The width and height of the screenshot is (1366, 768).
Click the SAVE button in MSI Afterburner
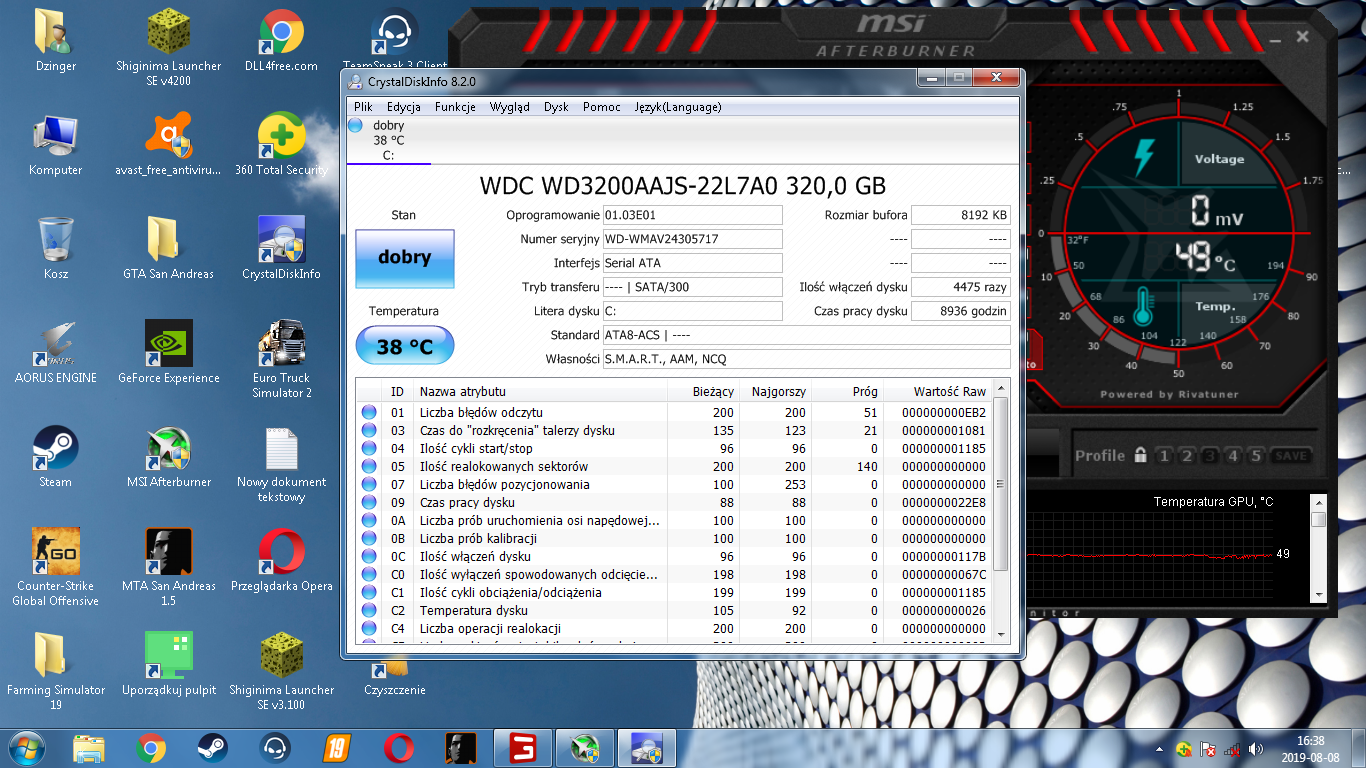pos(1290,456)
